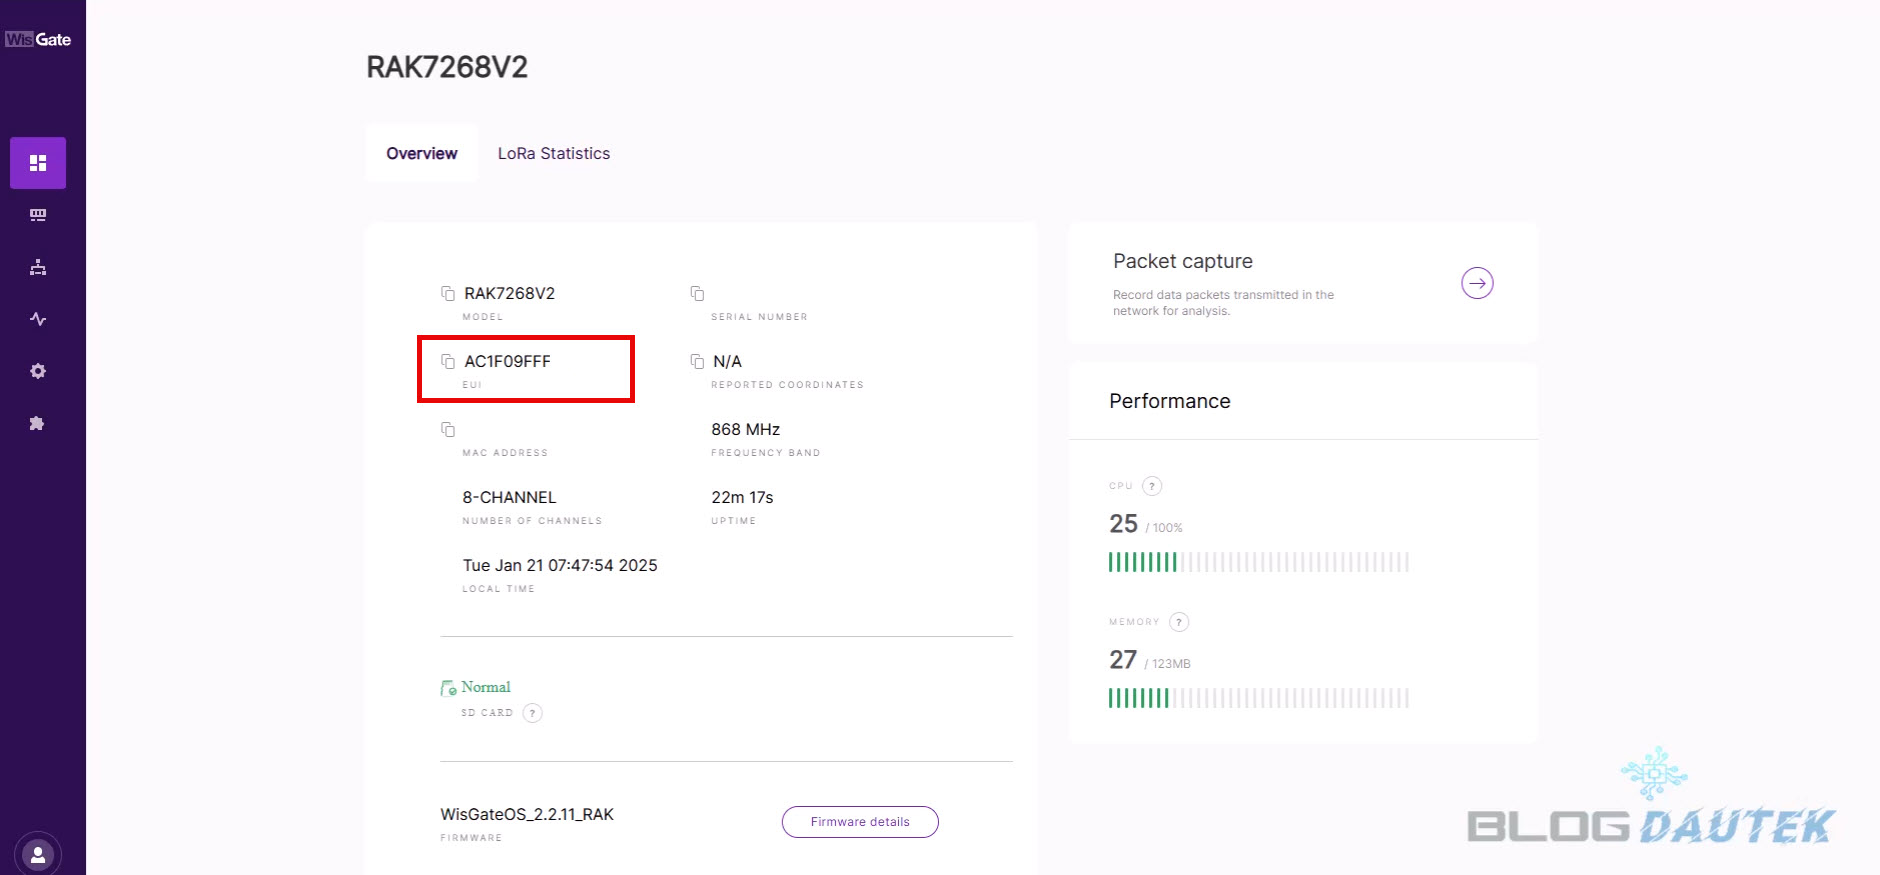The height and width of the screenshot is (875, 1880).
Task: Select the Overview tab
Action: click(x=421, y=153)
